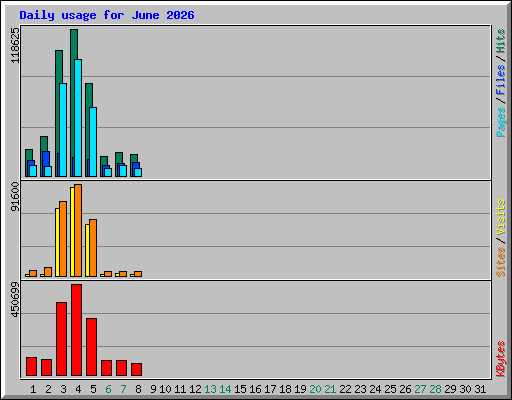
Task: Click the red KBytes bar for day 8
Action: point(136,370)
